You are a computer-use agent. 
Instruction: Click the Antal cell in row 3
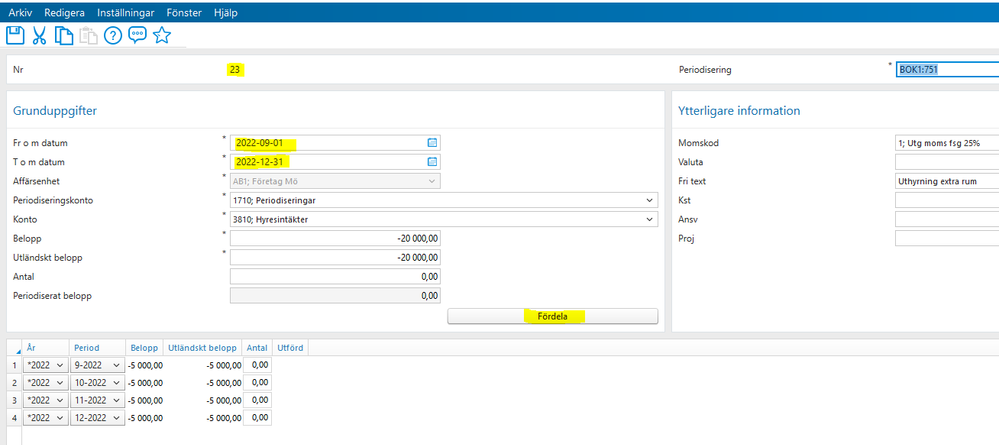pos(257,400)
